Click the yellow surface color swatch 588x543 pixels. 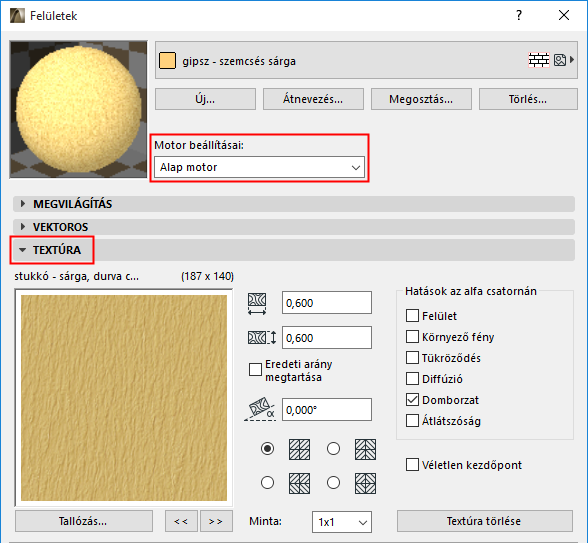click(167, 61)
